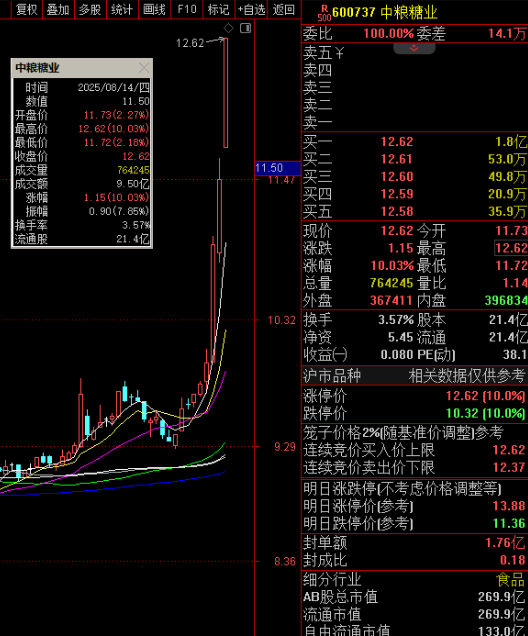Click the latest limit-up candlestick at 12.62
The image size is (528, 636).
pos(225,93)
